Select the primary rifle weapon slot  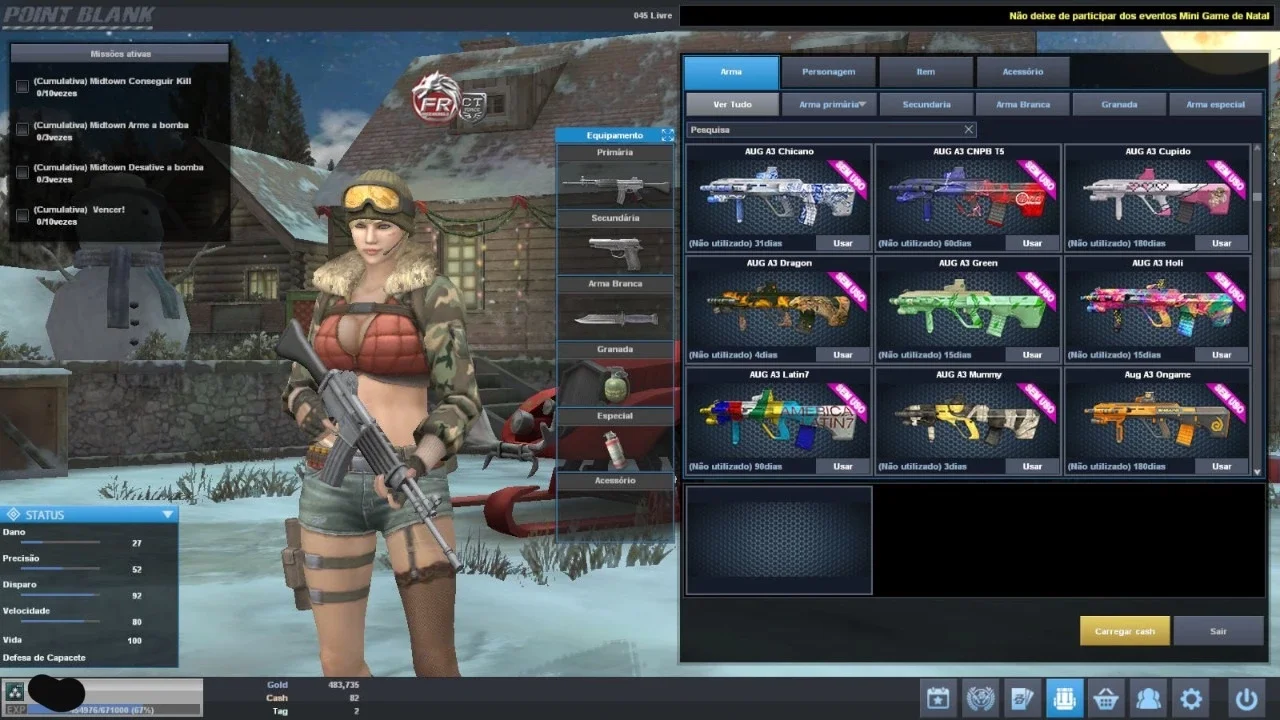[x=615, y=184]
